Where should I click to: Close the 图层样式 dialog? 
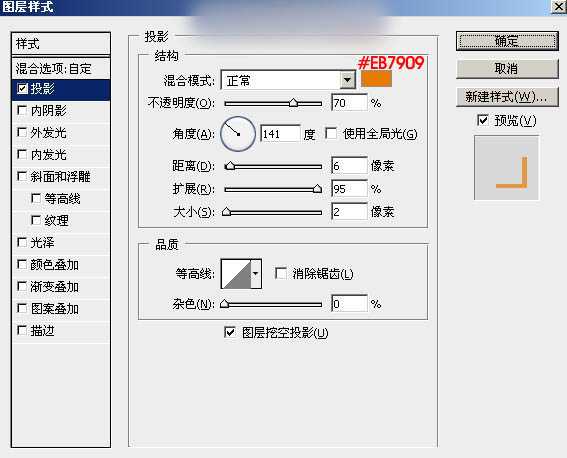coord(558,7)
